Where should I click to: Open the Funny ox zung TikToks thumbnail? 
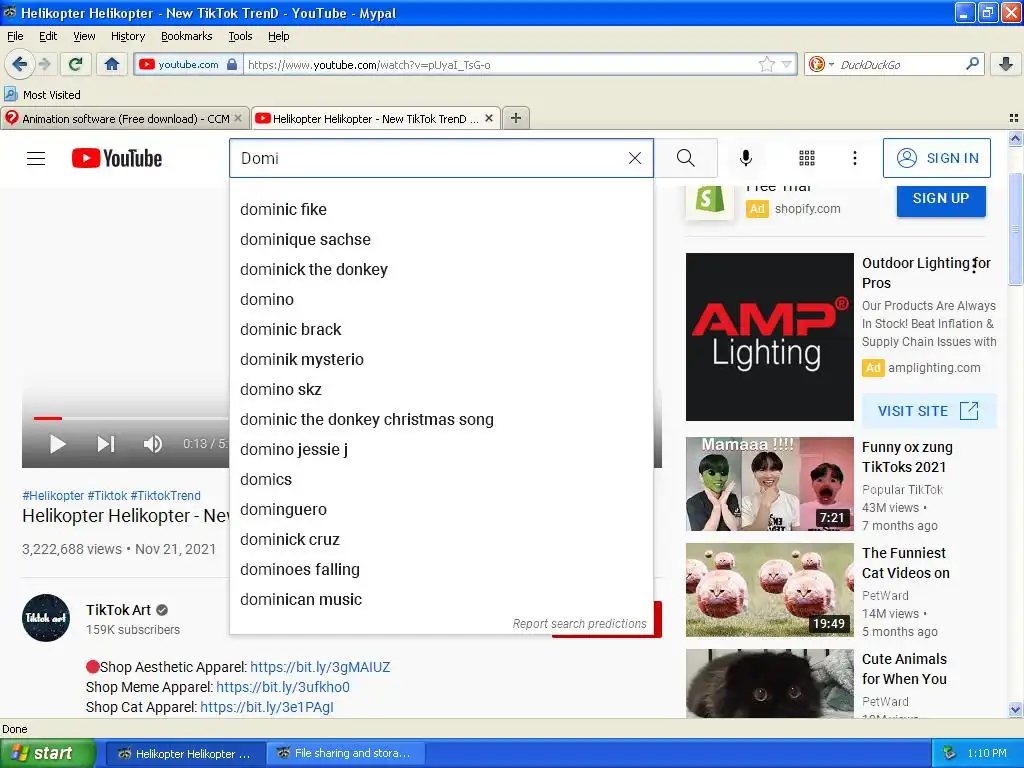pyautogui.click(x=769, y=484)
